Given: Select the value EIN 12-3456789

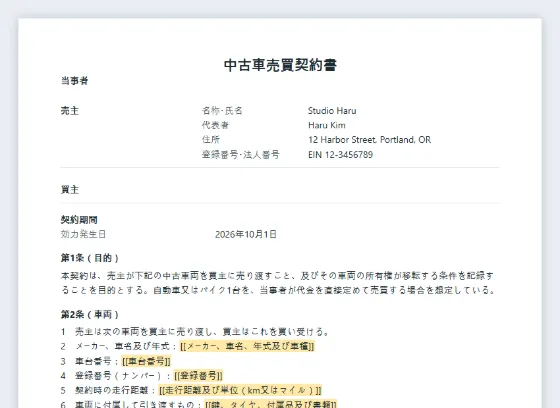Looking at the screenshot, I should click(340, 155).
